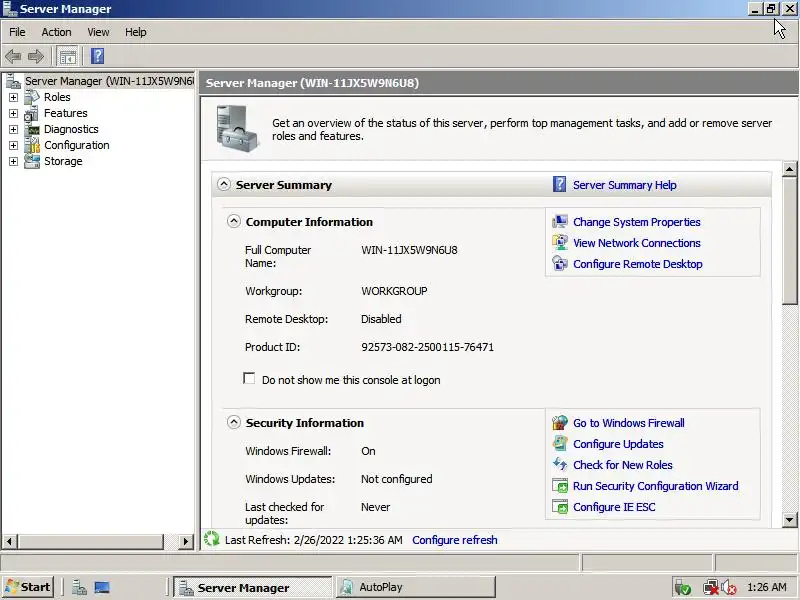Open the Action menu

point(56,32)
